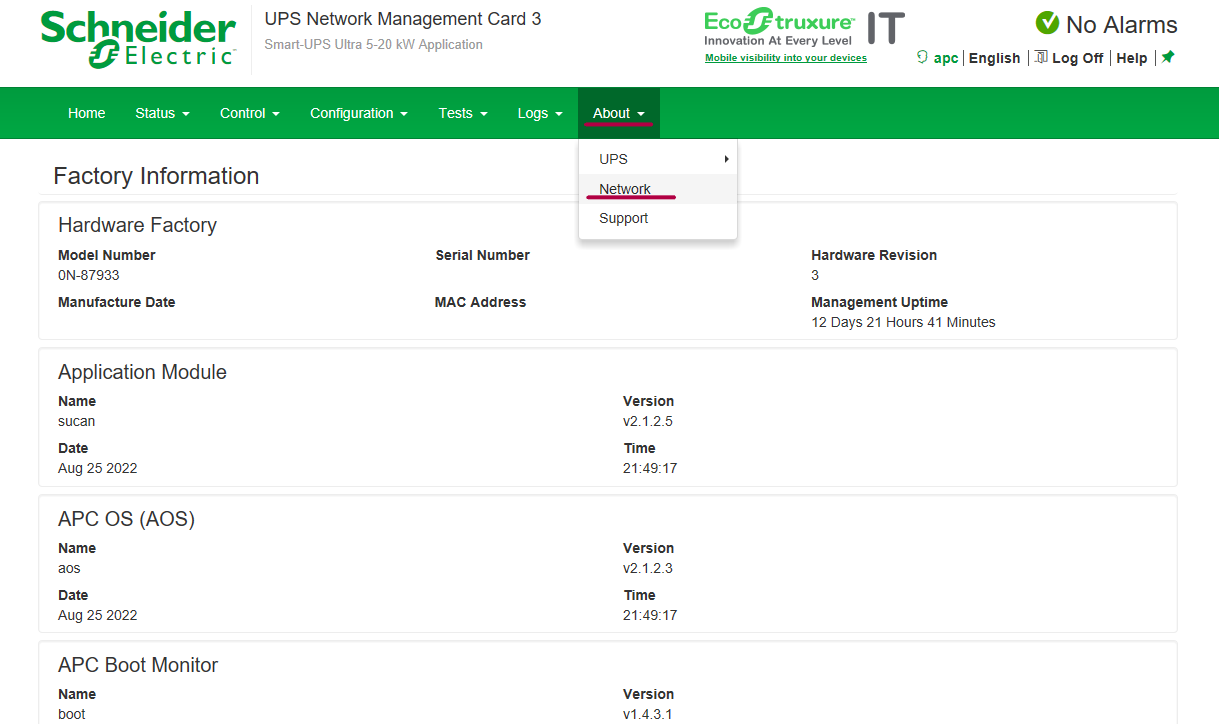
Task: Click the Serial Number label
Action: click(483, 255)
